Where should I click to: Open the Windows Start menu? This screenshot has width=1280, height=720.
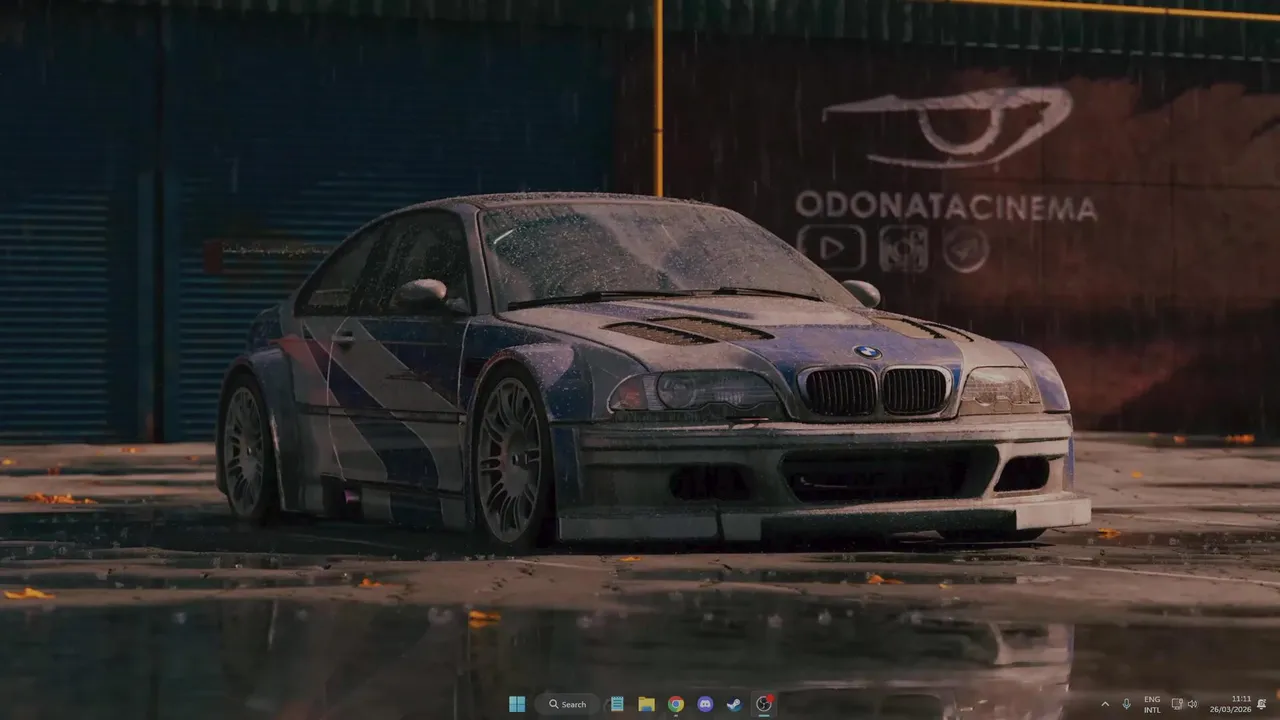click(517, 704)
